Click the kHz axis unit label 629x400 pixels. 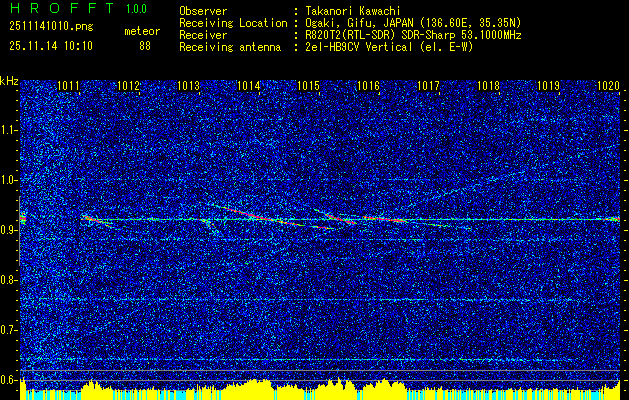10,80
